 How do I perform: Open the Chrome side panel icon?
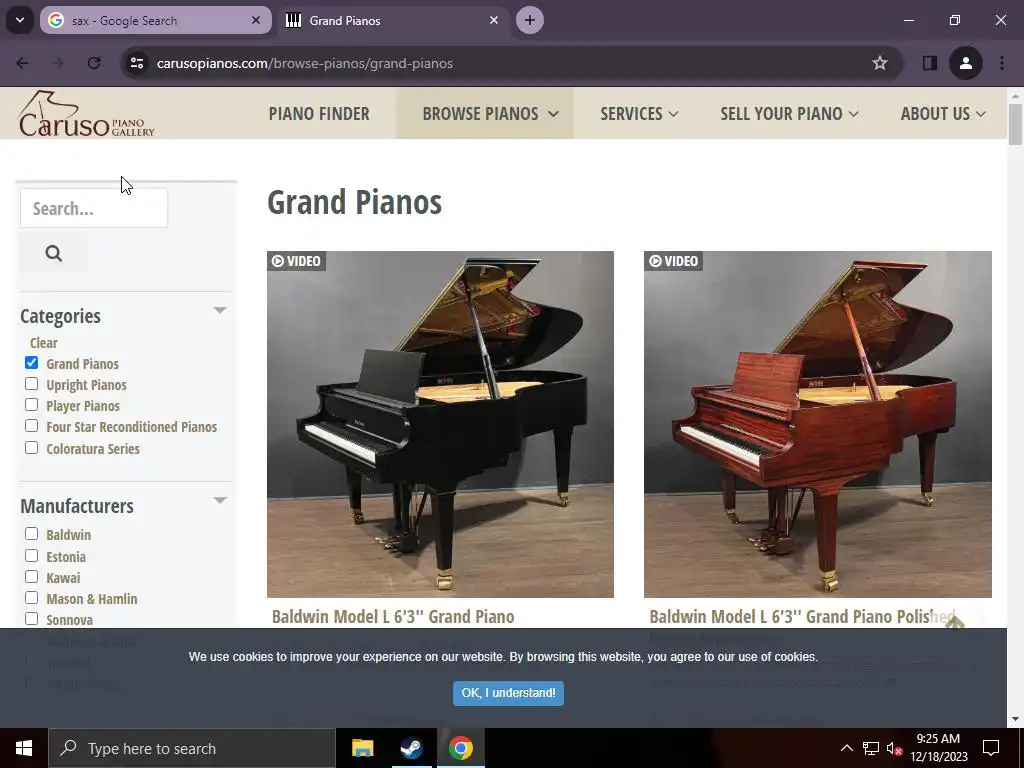(x=929, y=63)
